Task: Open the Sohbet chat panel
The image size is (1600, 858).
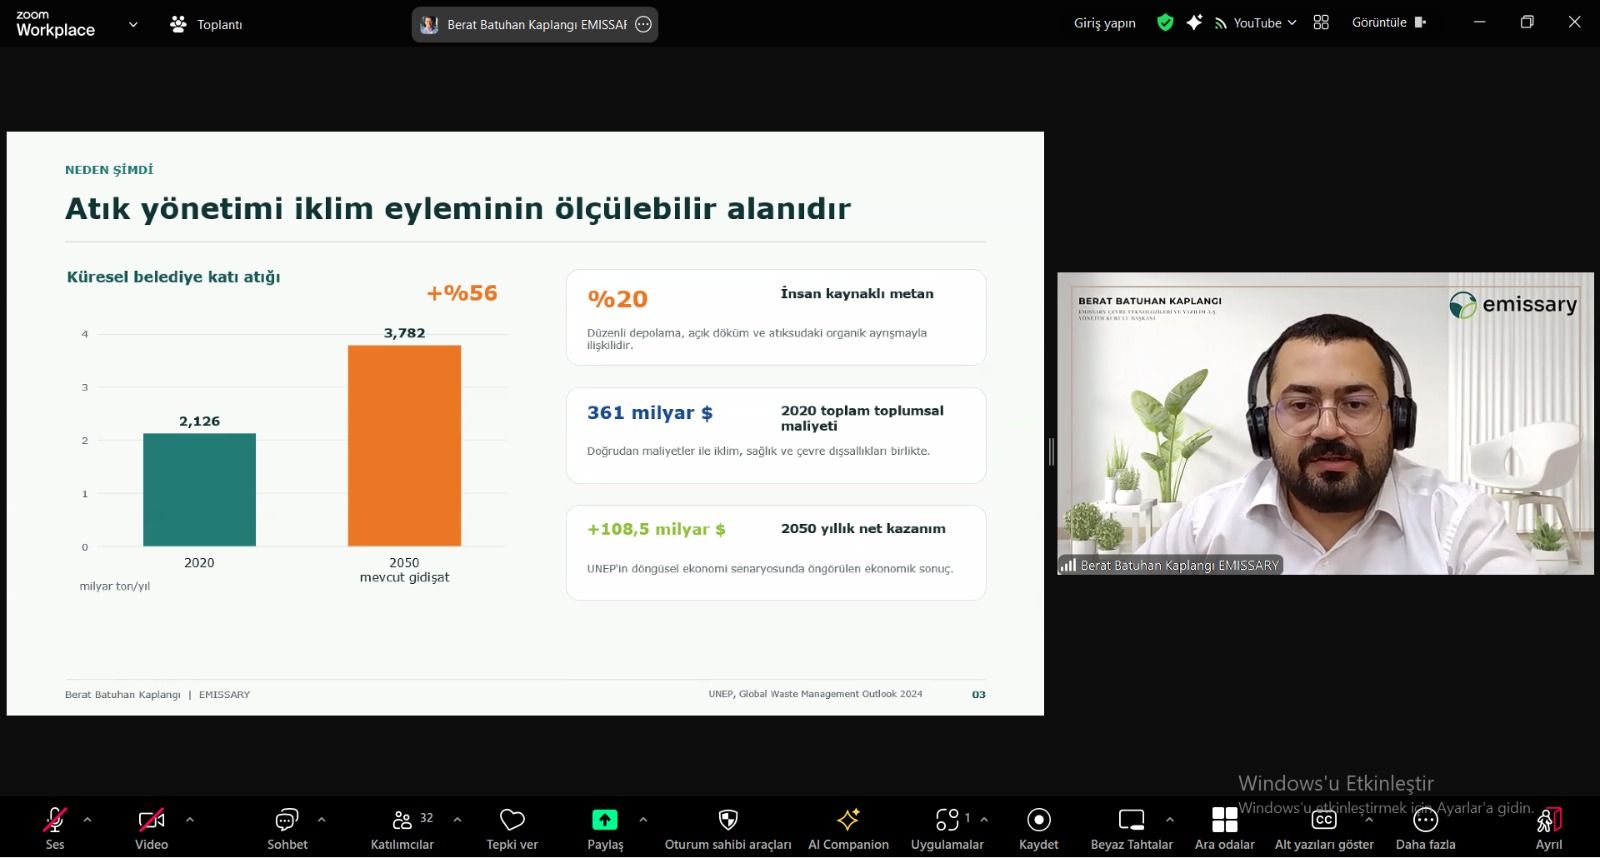Action: click(287, 821)
